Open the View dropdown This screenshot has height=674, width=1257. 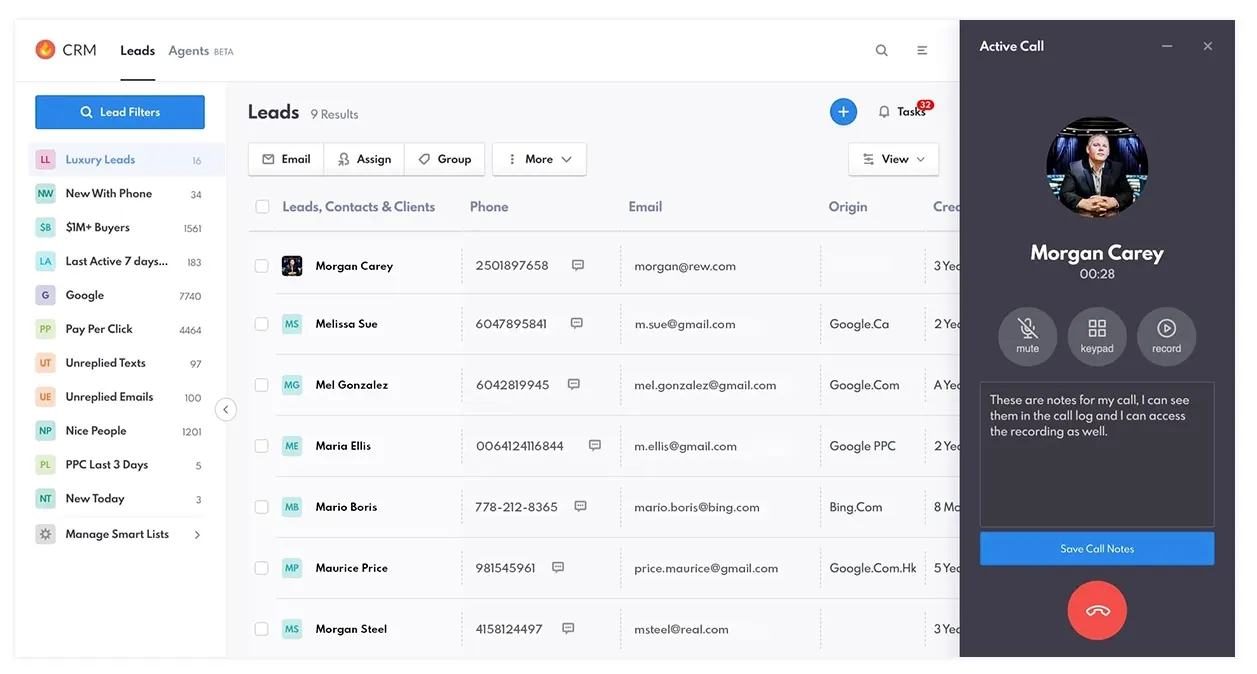(893, 159)
